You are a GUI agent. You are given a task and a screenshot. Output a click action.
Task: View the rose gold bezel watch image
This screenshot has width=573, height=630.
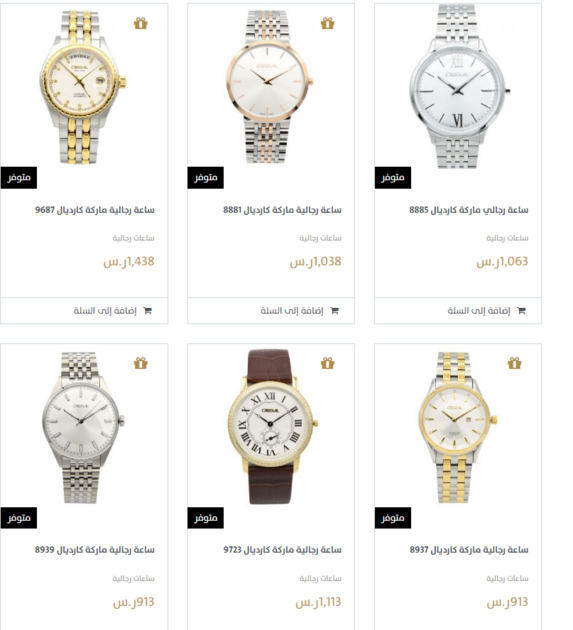point(269,86)
